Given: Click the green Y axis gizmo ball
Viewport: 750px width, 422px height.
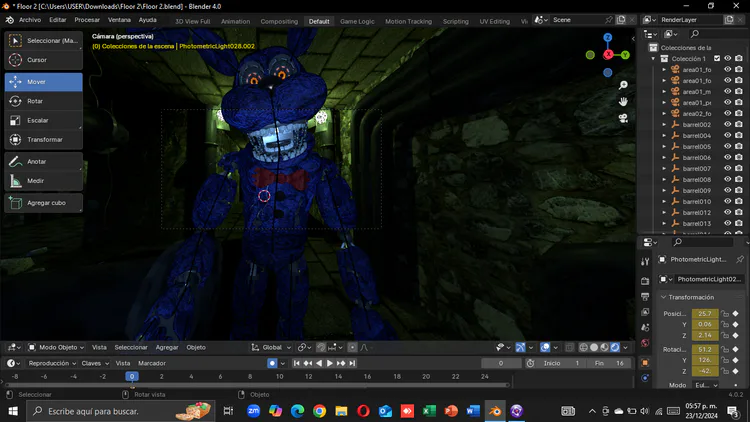Looking at the screenshot, I should [x=625, y=55].
